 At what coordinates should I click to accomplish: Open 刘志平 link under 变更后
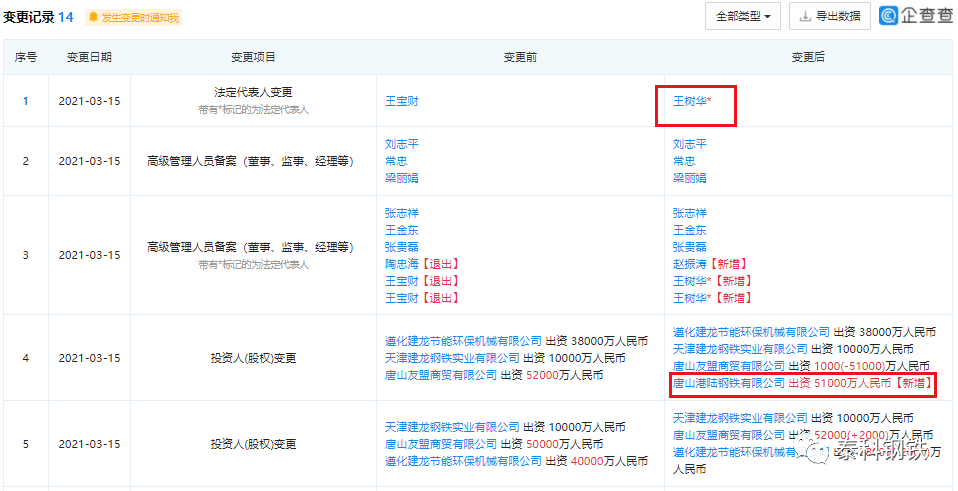click(x=690, y=144)
